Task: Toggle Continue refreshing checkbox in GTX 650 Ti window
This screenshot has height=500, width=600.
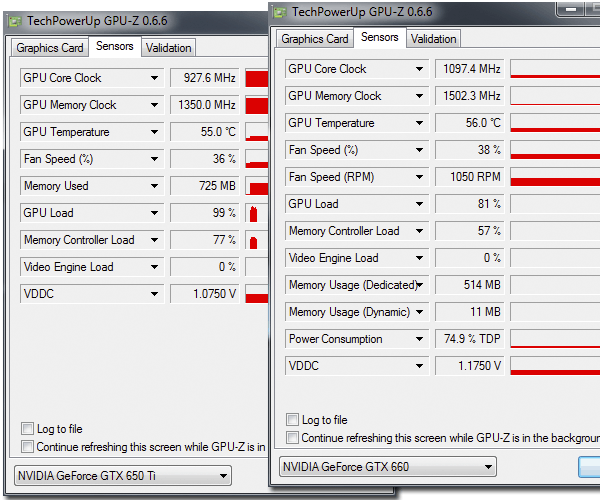Action: click(28, 446)
